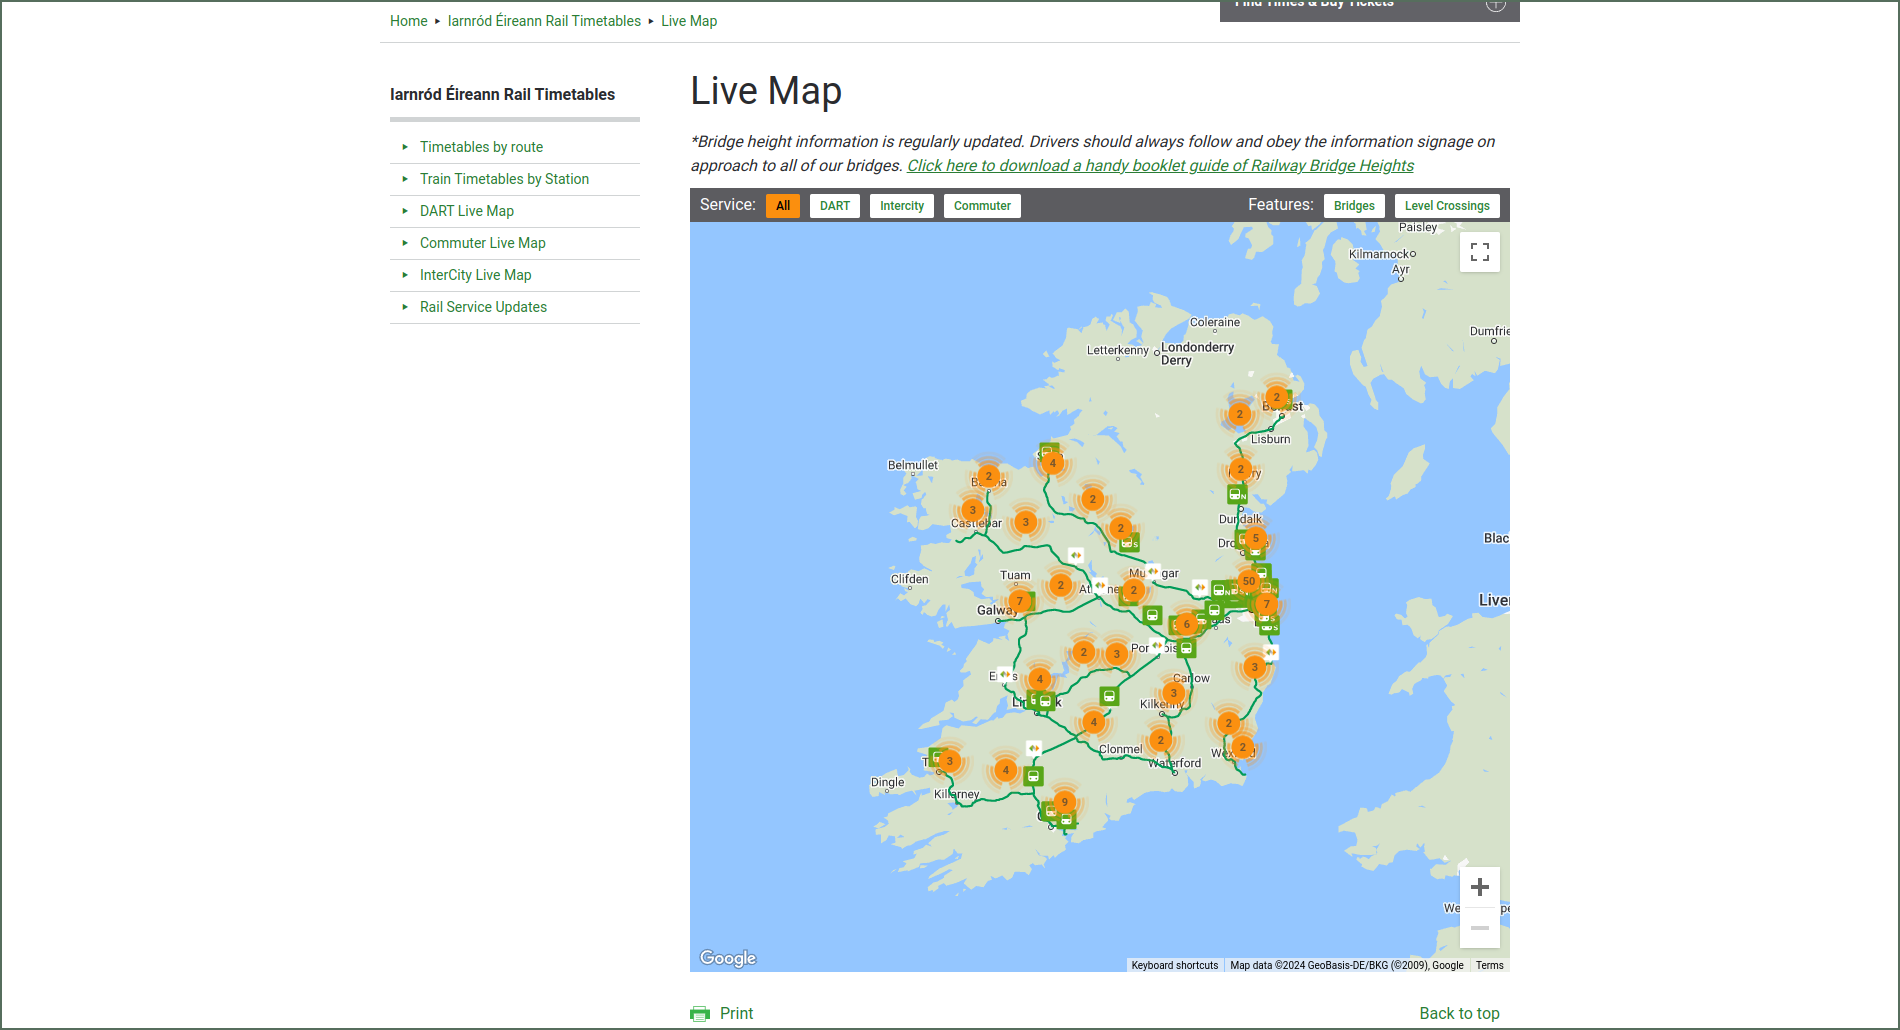This screenshot has width=1900, height=1030.
Task: Click the Live Map breadcrumb
Action: pyautogui.click(x=689, y=21)
